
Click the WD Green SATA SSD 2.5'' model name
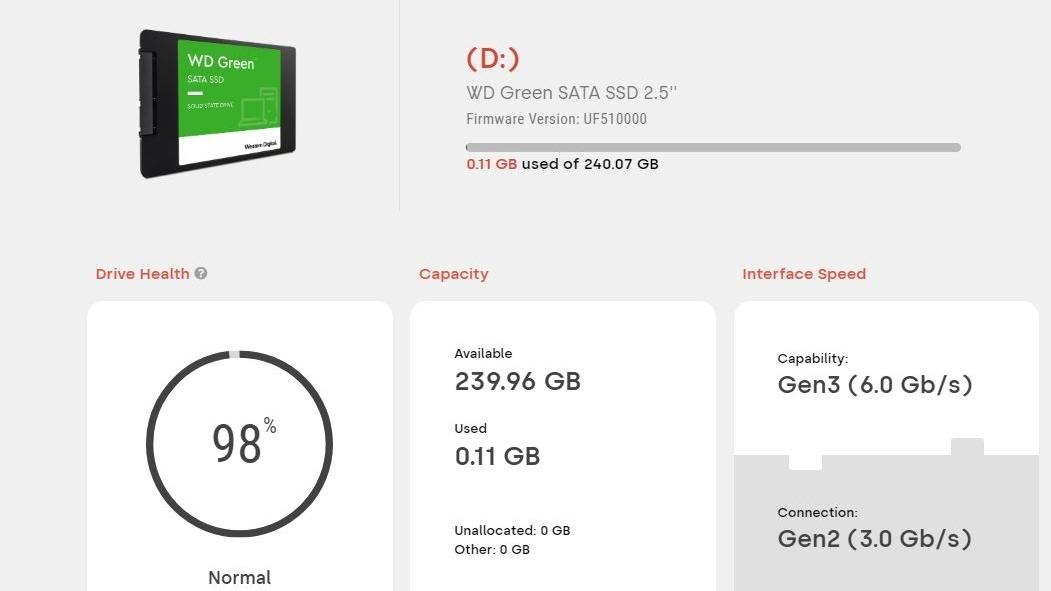click(x=572, y=93)
